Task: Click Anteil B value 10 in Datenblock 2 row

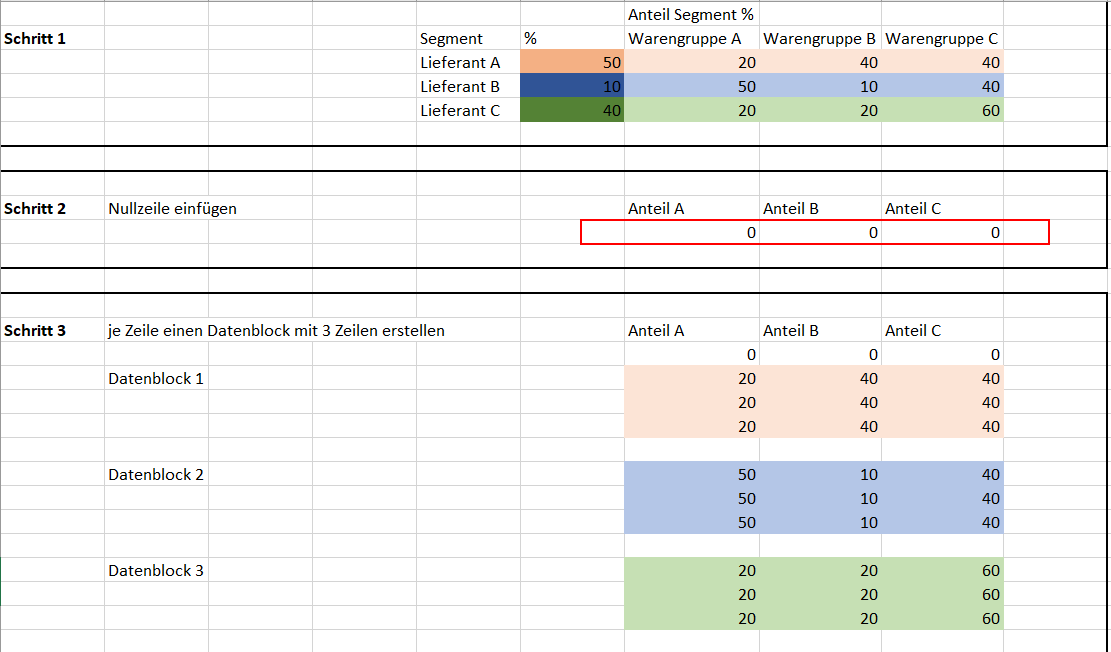Action: [820, 474]
